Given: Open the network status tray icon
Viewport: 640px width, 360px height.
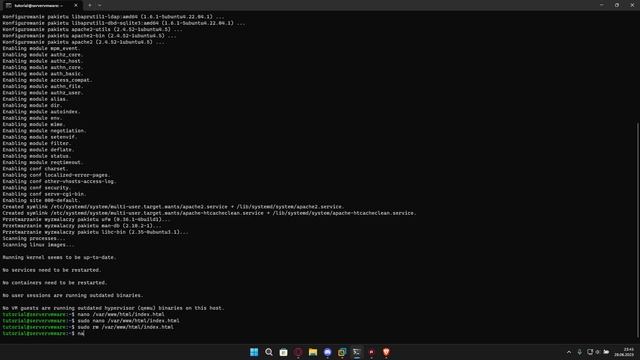Looking at the screenshot, I should (x=590, y=352).
